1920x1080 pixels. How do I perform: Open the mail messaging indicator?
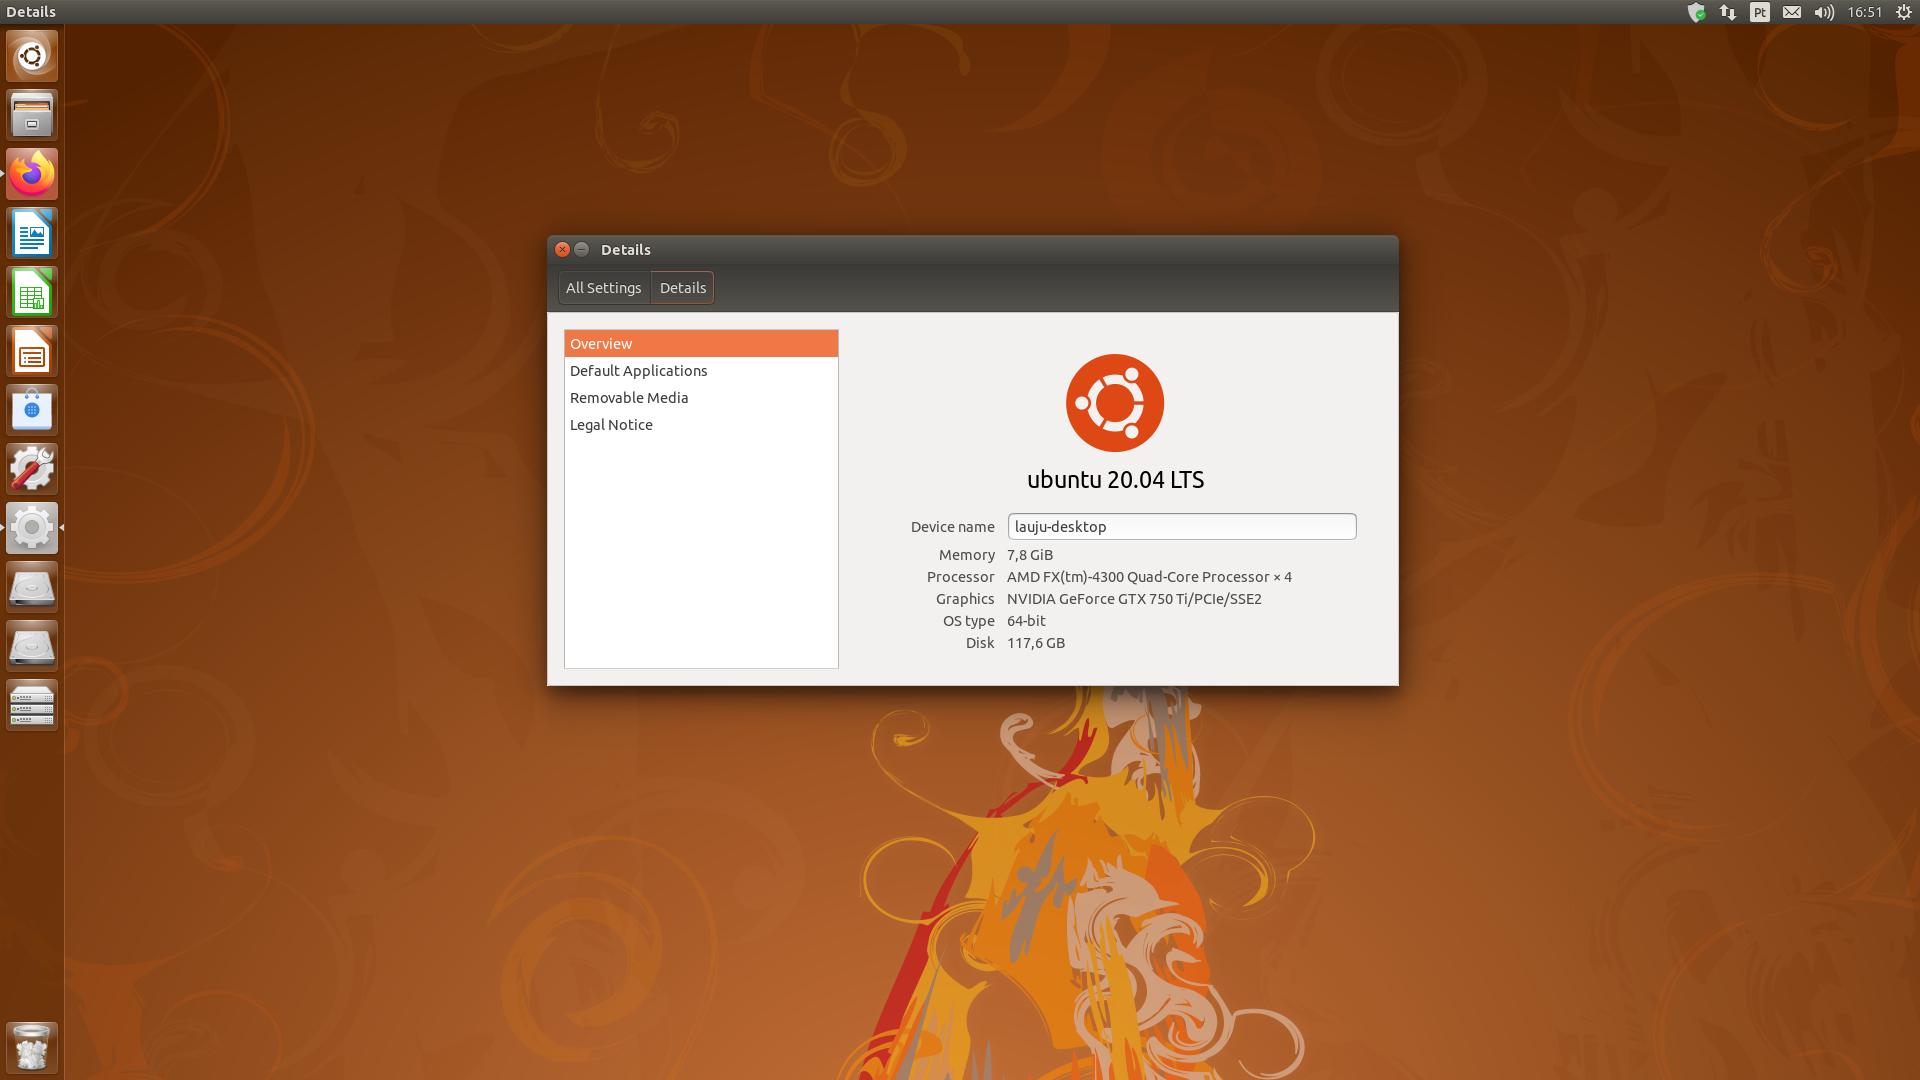(1792, 12)
